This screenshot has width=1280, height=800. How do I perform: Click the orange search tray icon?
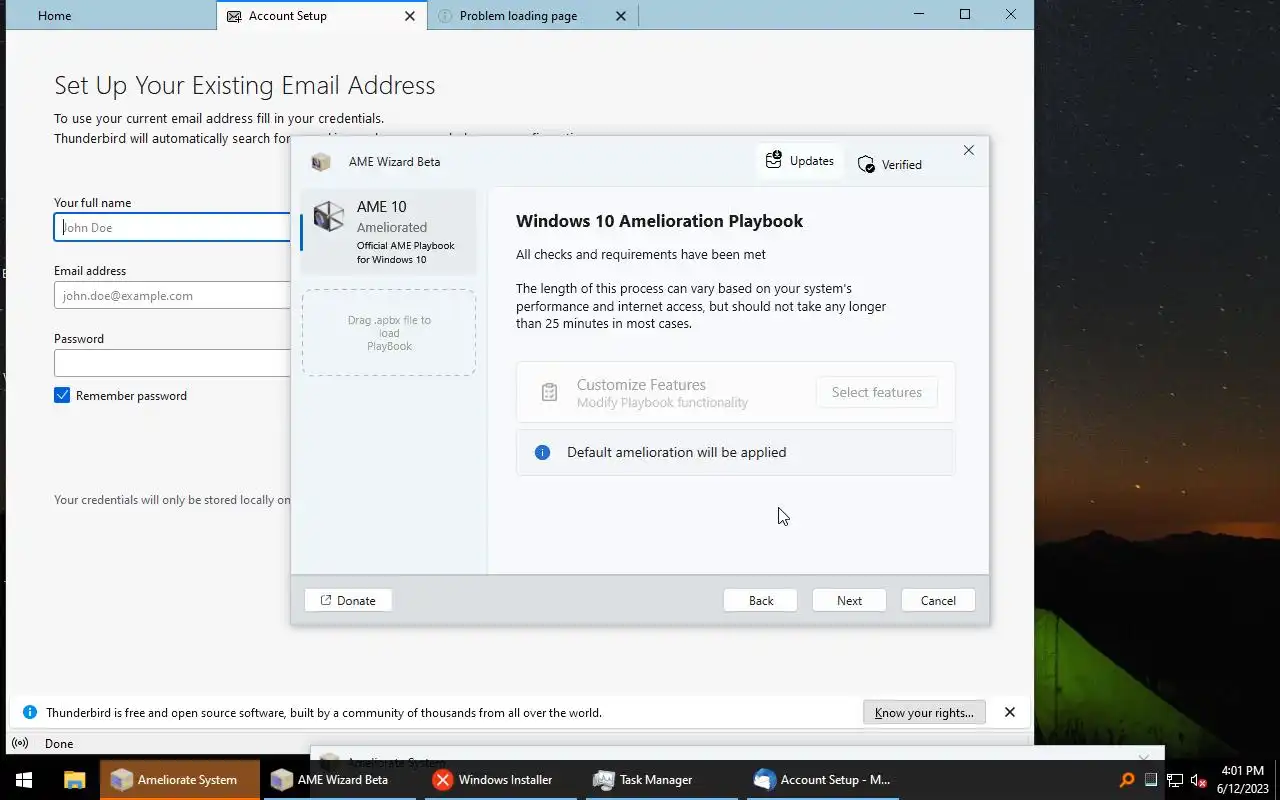[x=1127, y=780]
